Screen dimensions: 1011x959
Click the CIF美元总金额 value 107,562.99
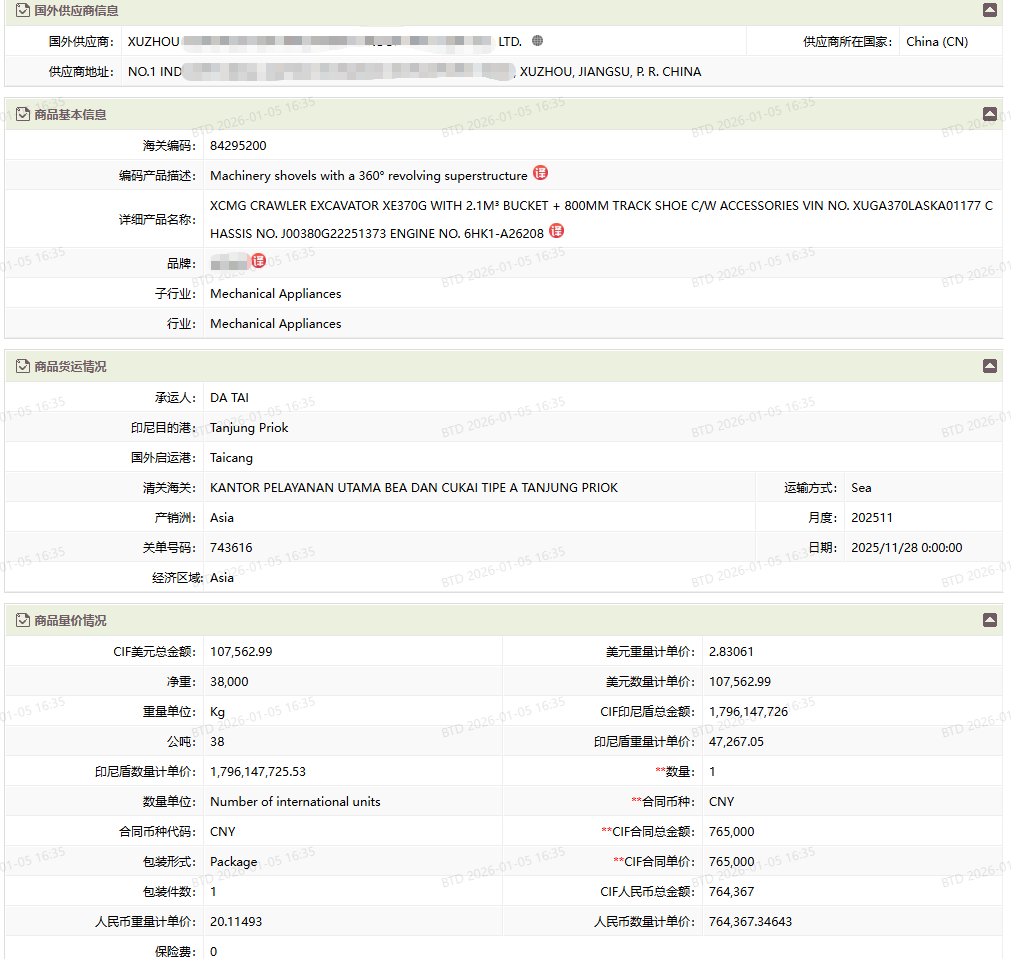pyautogui.click(x=241, y=651)
